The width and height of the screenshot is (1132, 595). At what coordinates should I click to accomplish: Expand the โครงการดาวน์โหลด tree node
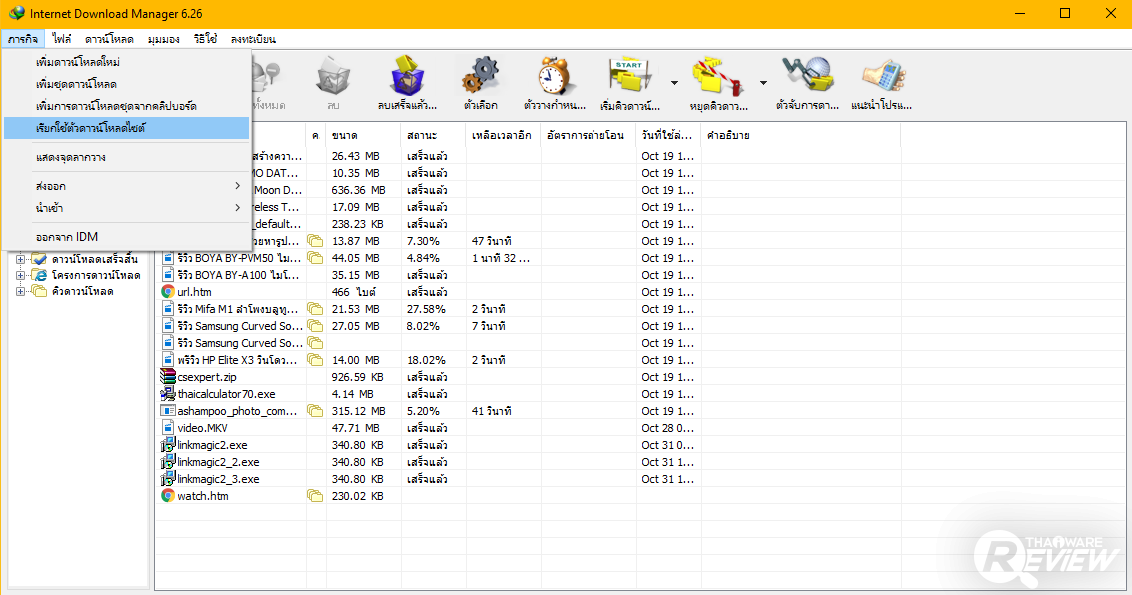coord(20,275)
